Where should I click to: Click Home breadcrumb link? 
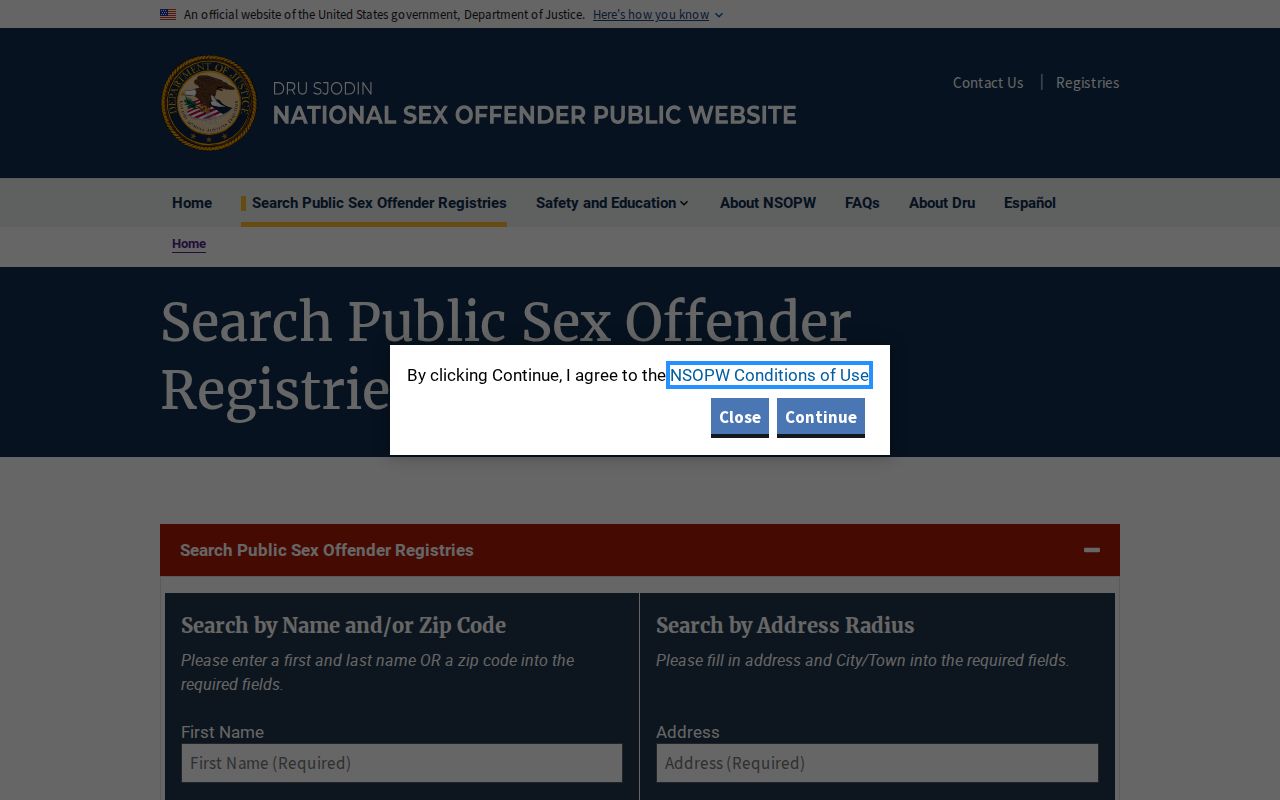click(x=189, y=244)
